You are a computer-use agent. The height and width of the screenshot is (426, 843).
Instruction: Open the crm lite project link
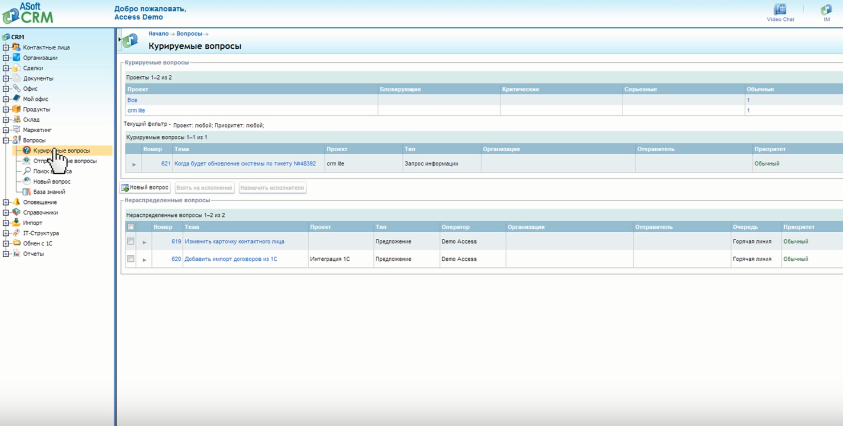click(136, 110)
